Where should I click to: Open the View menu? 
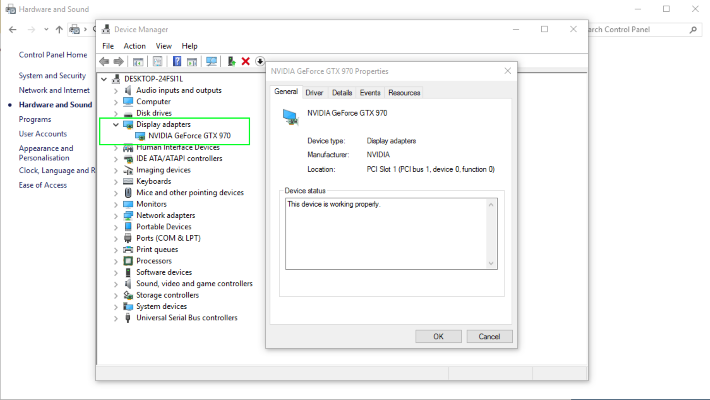tap(163, 46)
